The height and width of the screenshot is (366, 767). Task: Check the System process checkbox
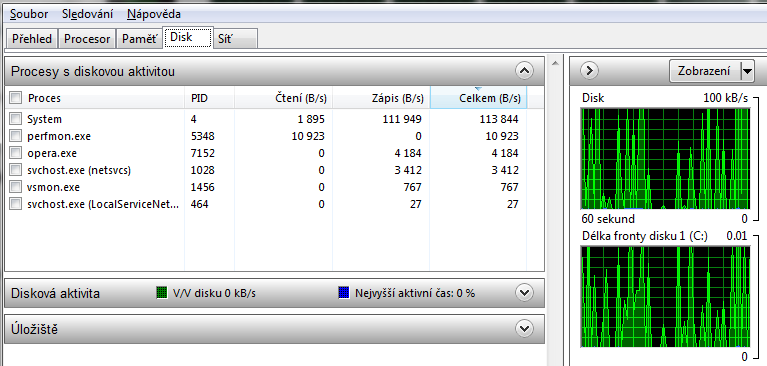click(16, 118)
